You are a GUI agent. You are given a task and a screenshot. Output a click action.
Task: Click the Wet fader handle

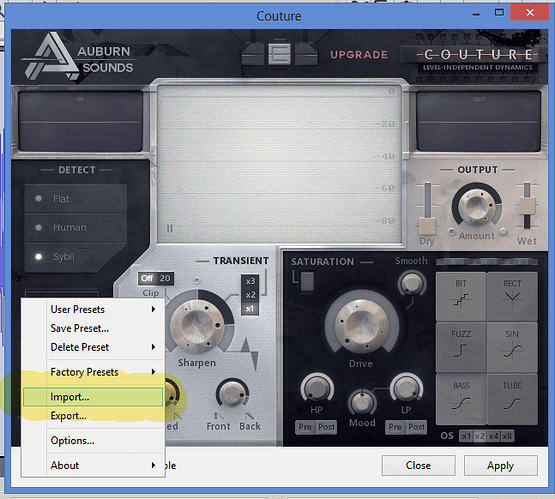(x=527, y=206)
